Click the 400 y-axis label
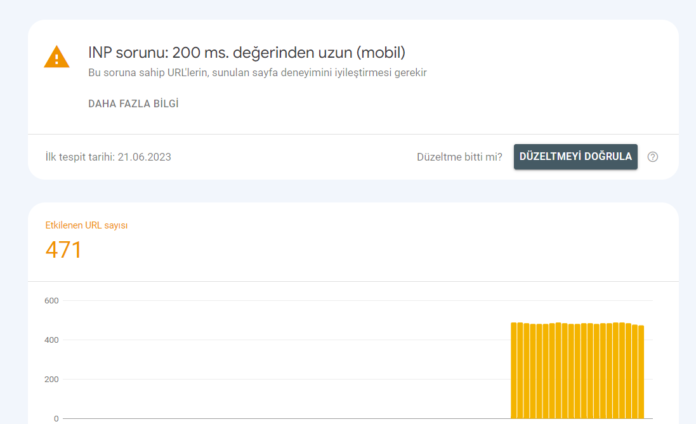The width and height of the screenshot is (696, 424). pyautogui.click(x=51, y=340)
